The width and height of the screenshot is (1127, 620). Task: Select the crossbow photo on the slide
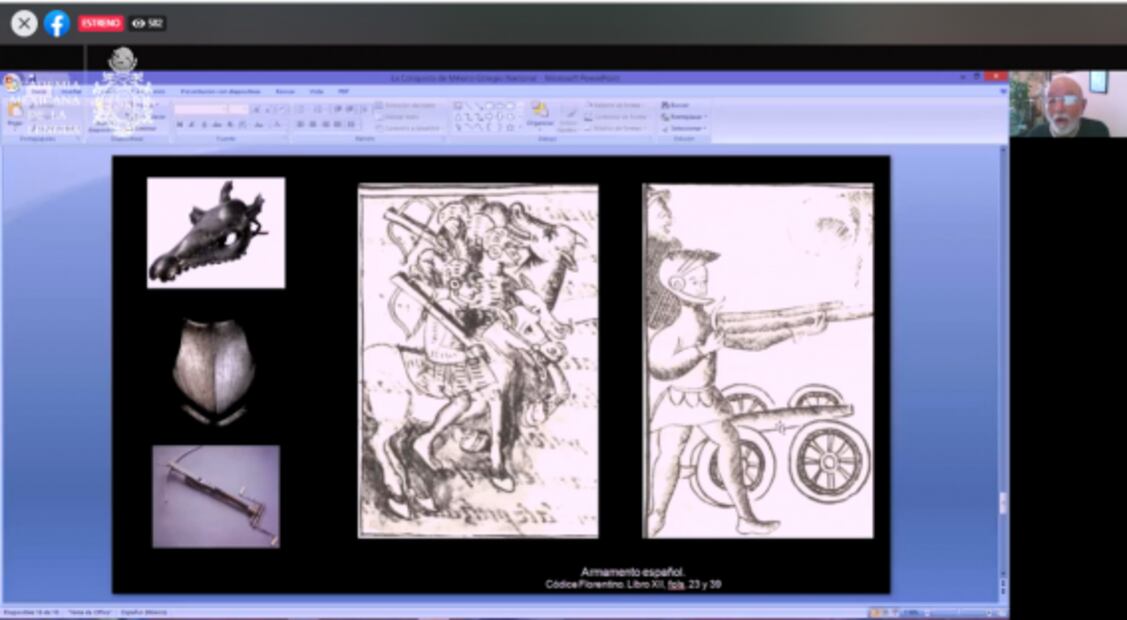(x=215, y=496)
